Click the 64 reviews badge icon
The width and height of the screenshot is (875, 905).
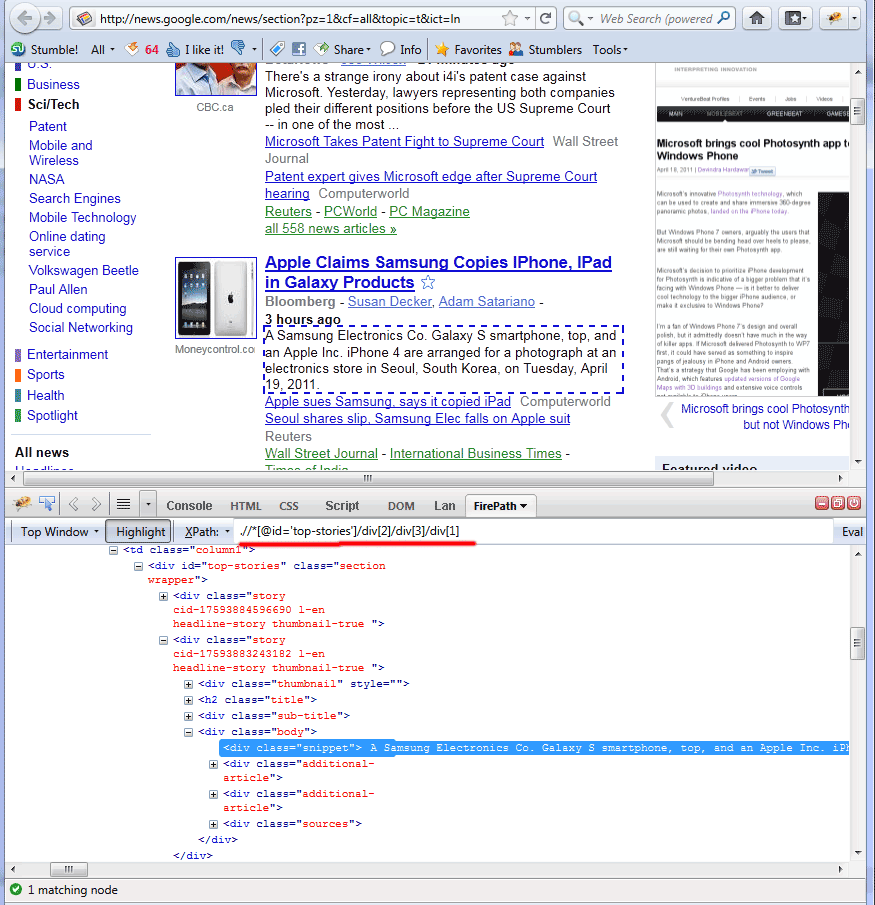click(142, 50)
